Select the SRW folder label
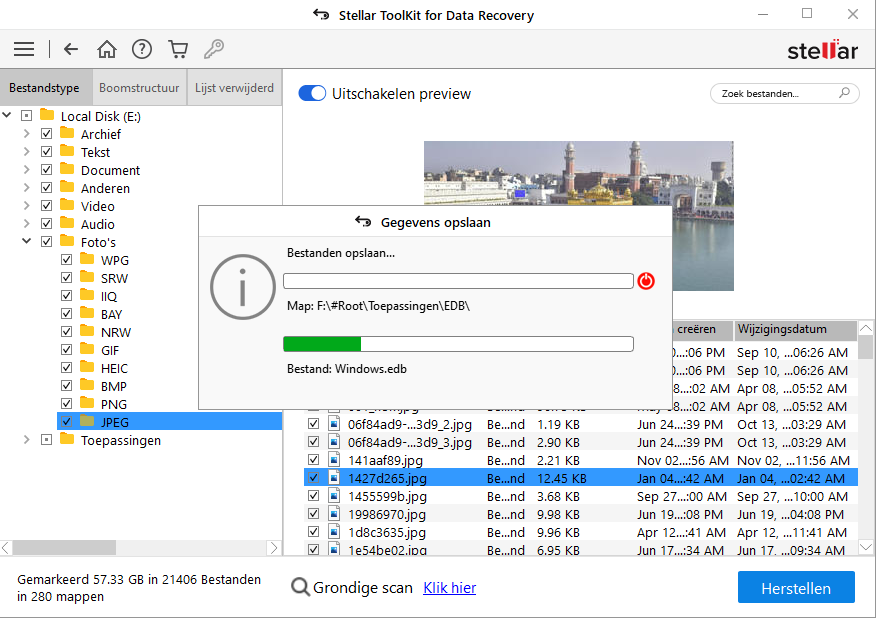The width and height of the screenshot is (876, 618). (114, 278)
